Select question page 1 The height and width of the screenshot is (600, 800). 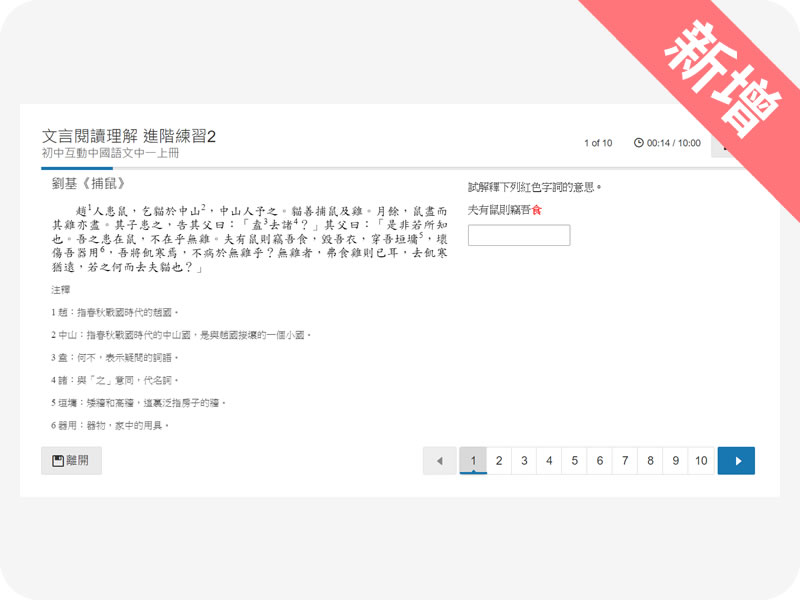point(473,461)
